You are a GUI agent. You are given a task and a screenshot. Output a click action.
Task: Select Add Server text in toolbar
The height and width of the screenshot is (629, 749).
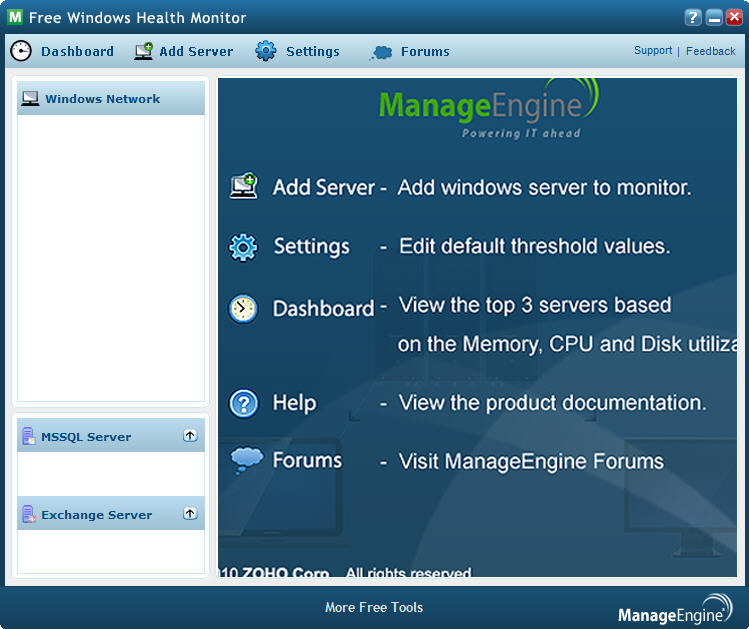coord(196,51)
